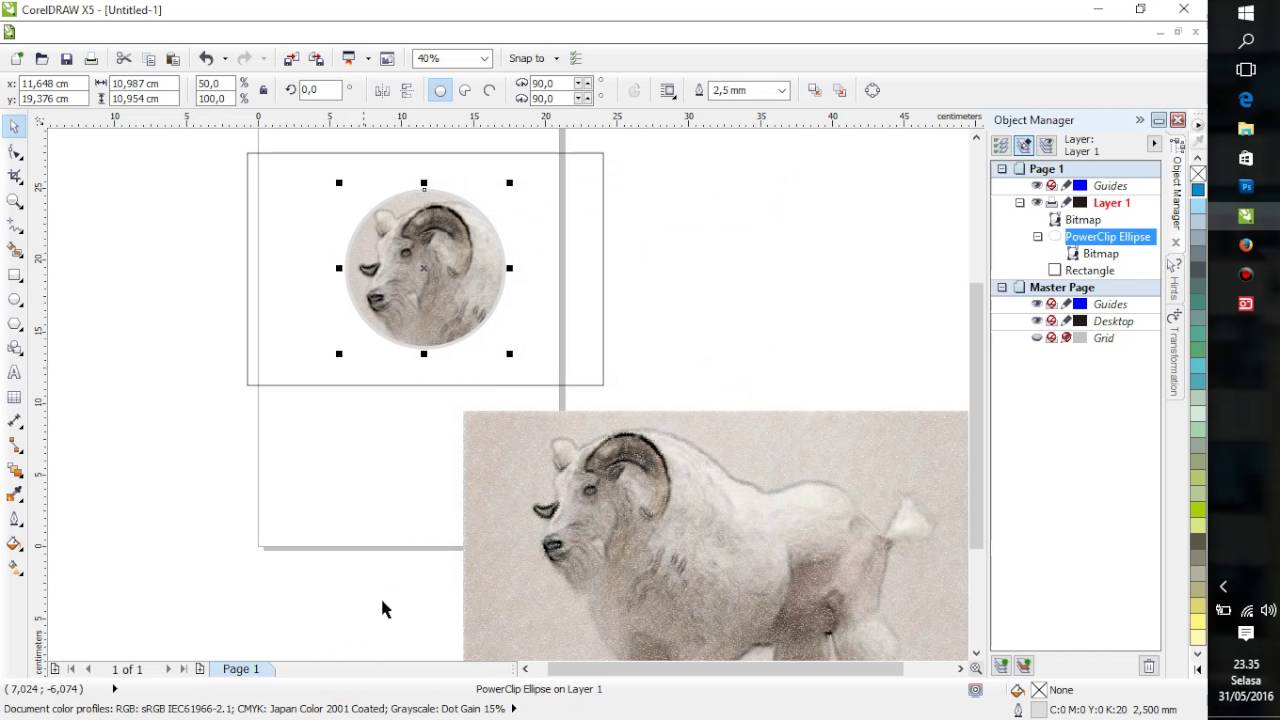Screen dimensions: 1280x720
Task: Open the outline width dropdown showing 2,5 mm
Action: tap(781, 91)
